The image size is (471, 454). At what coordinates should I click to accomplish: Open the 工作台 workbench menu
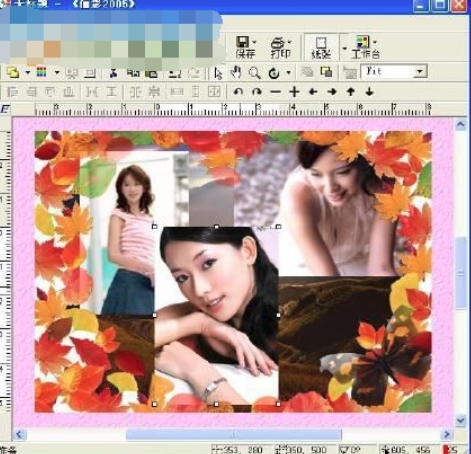(x=366, y=47)
